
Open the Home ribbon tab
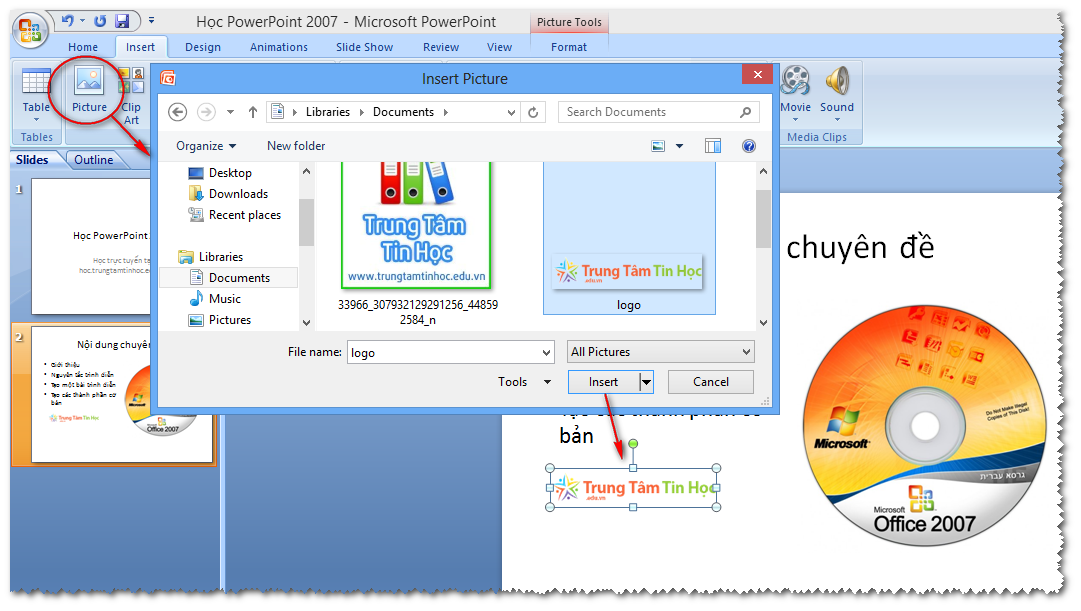click(x=83, y=47)
